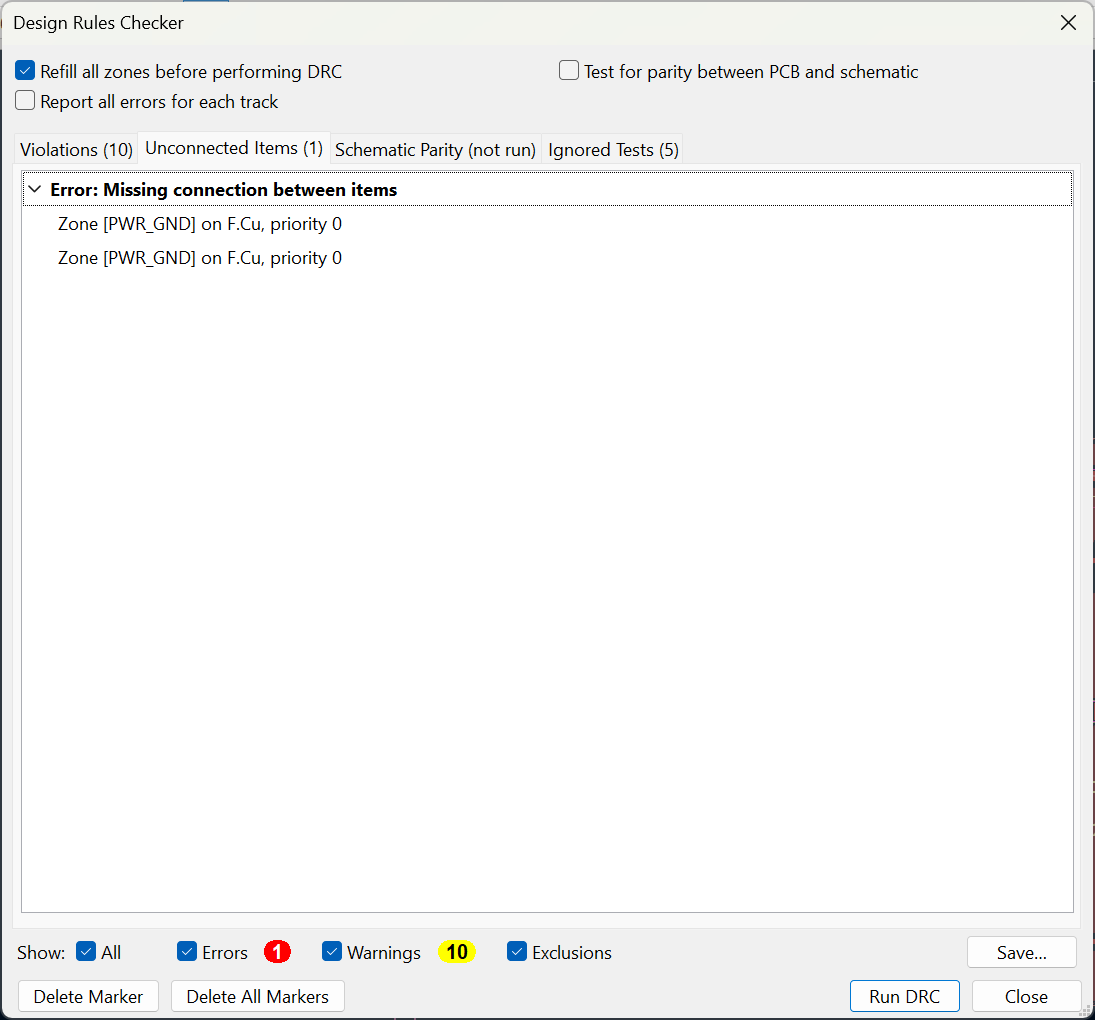Viewport: 1095px width, 1020px height.
Task: Click the Run DRC button
Action: click(x=904, y=996)
